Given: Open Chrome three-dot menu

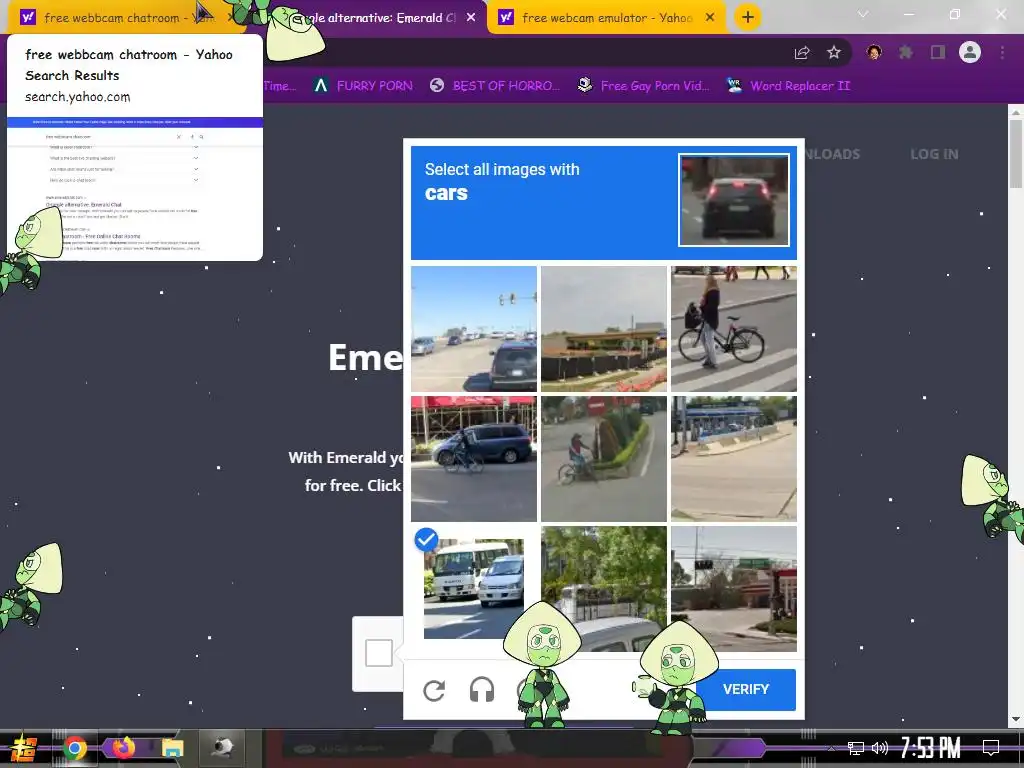Looking at the screenshot, I should point(1002,52).
